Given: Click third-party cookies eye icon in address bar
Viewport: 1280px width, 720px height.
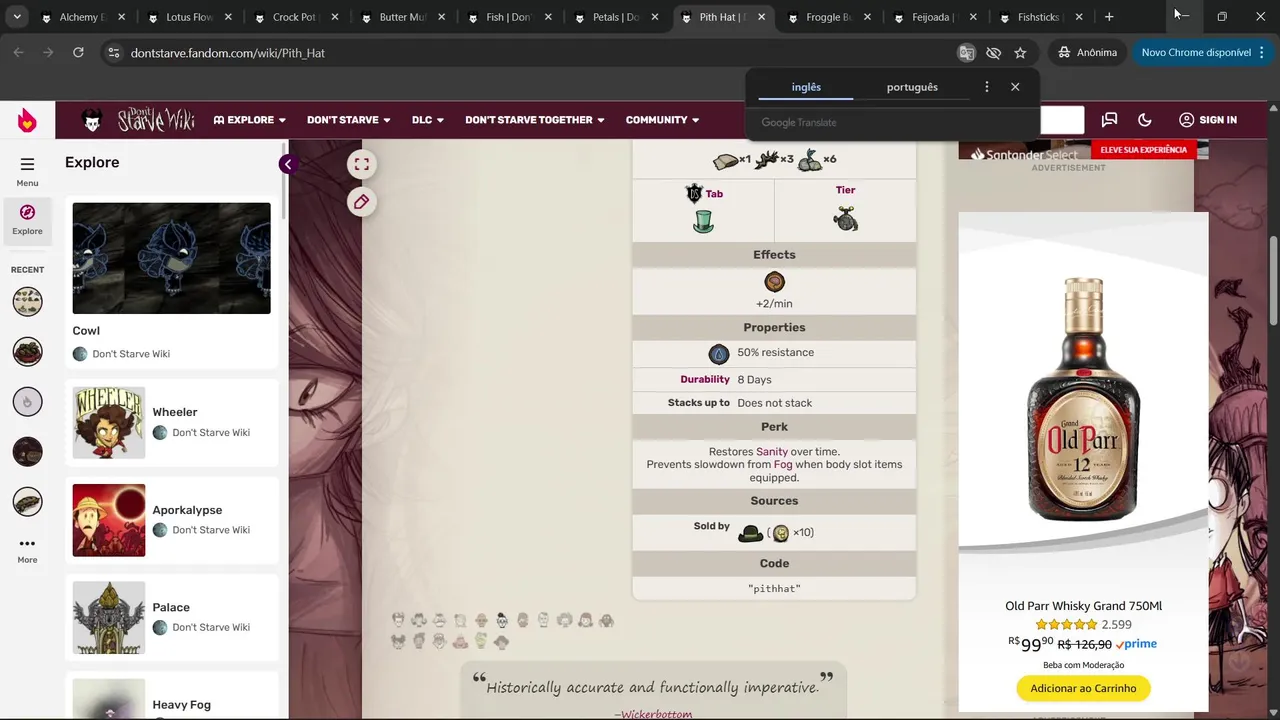Looking at the screenshot, I should tap(993, 53).
